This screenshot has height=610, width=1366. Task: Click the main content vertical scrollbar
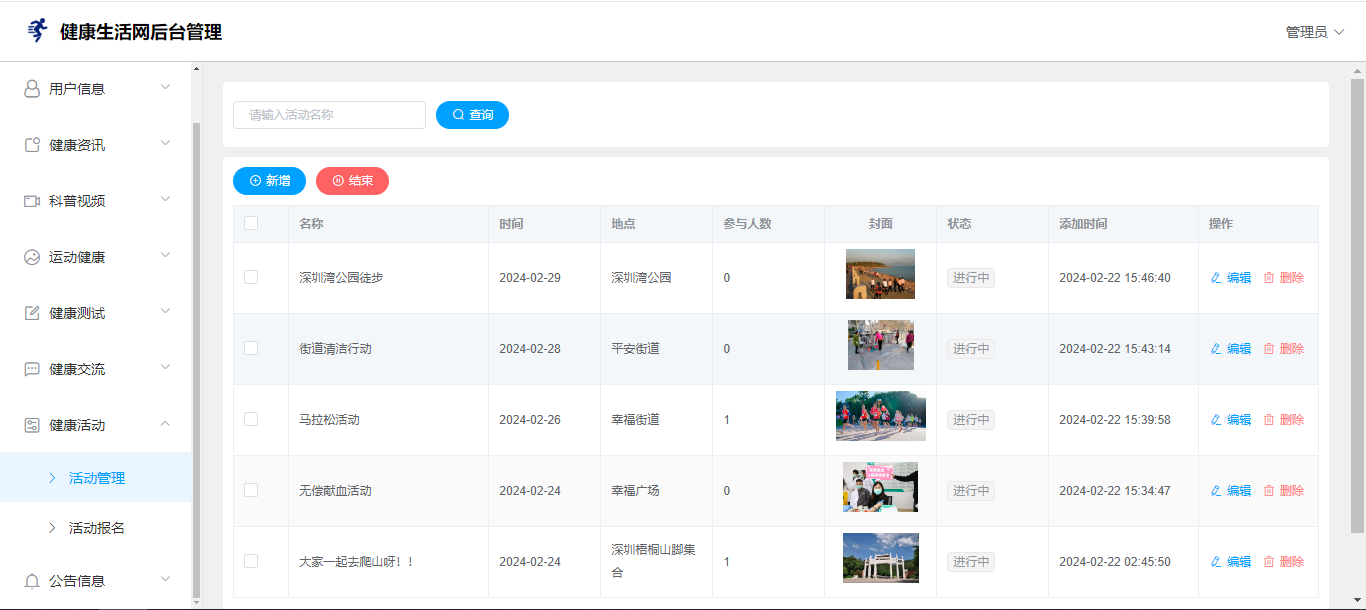(x=1357, y=300)
